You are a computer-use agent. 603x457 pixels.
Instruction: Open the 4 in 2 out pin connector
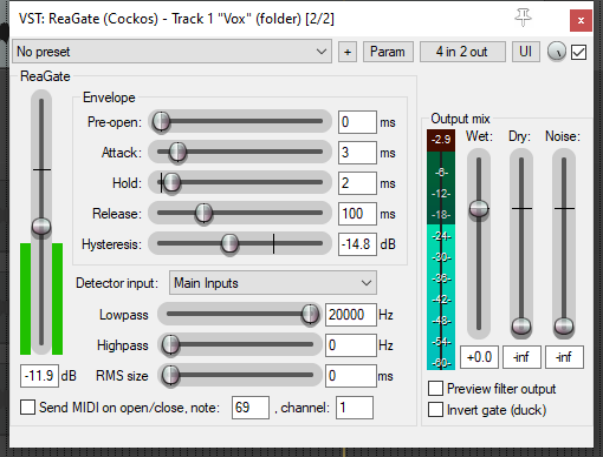point(462,52)
